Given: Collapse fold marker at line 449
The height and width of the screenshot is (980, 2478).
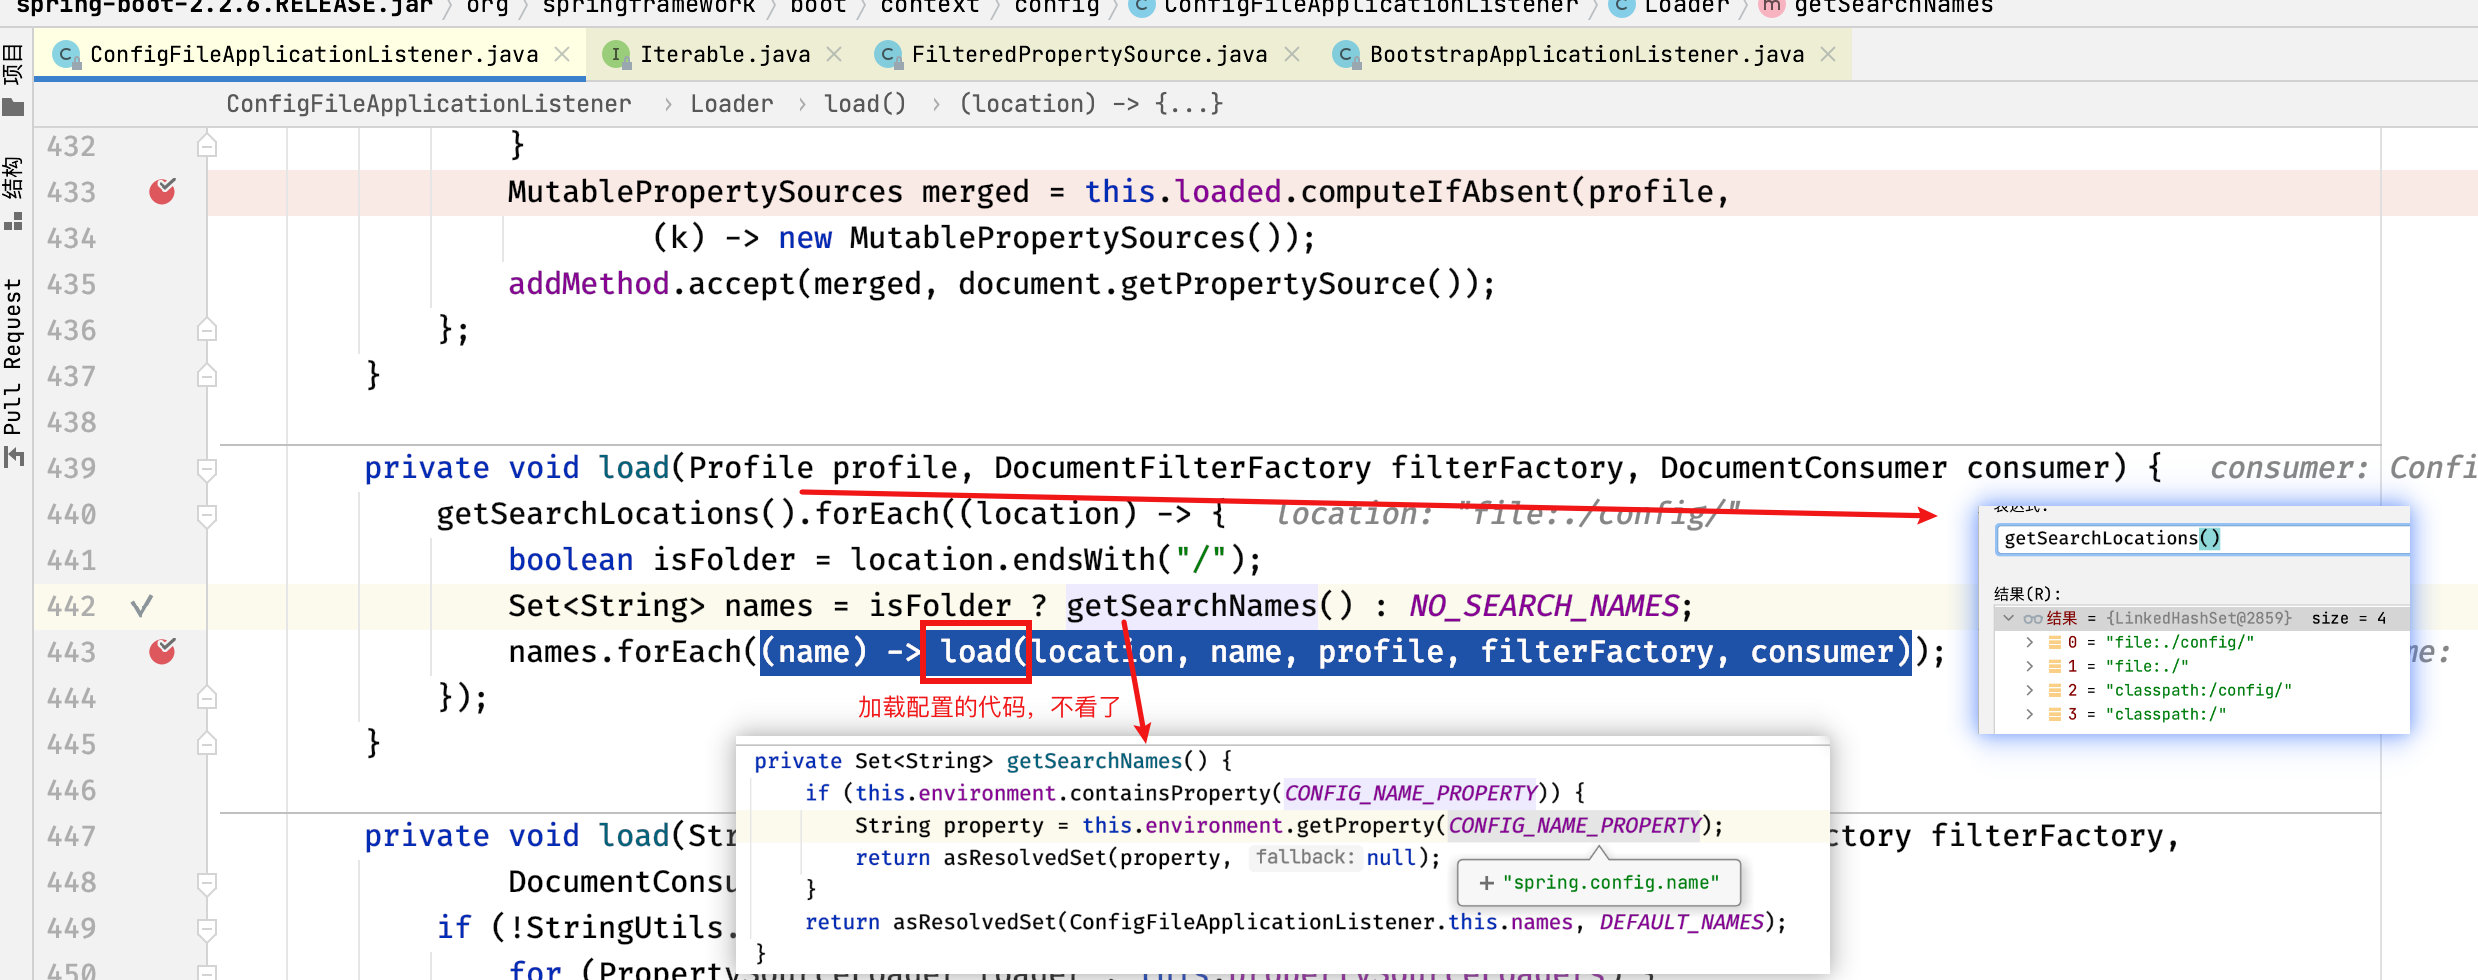Looking at the screenshot, I should (x=207, y=928).
